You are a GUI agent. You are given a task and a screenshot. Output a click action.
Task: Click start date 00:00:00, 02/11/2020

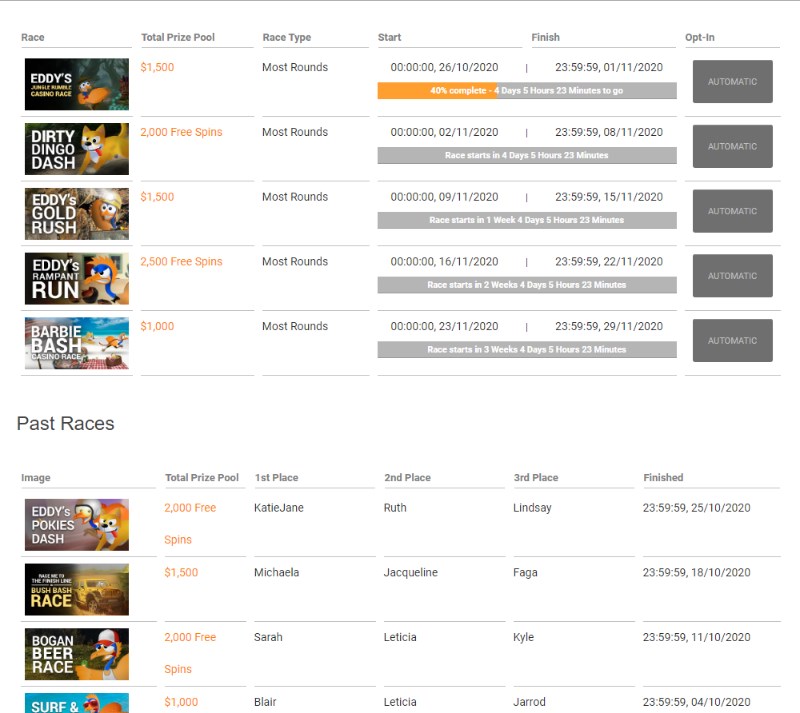444,132
